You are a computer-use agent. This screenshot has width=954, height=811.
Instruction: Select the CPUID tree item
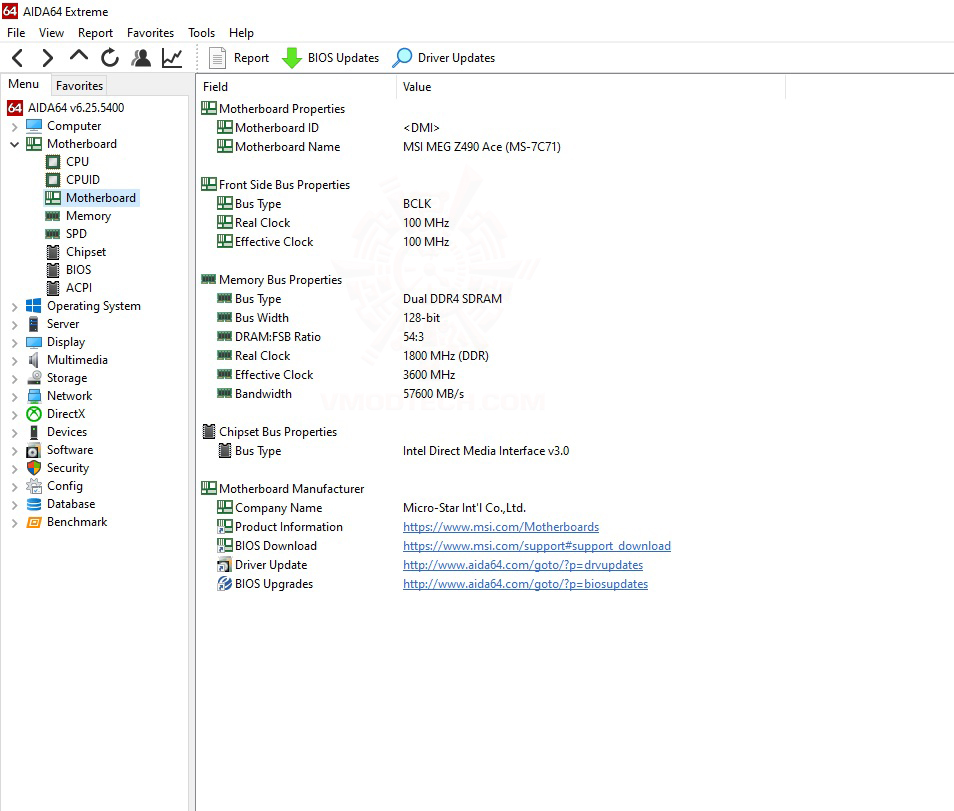point(83,180)
